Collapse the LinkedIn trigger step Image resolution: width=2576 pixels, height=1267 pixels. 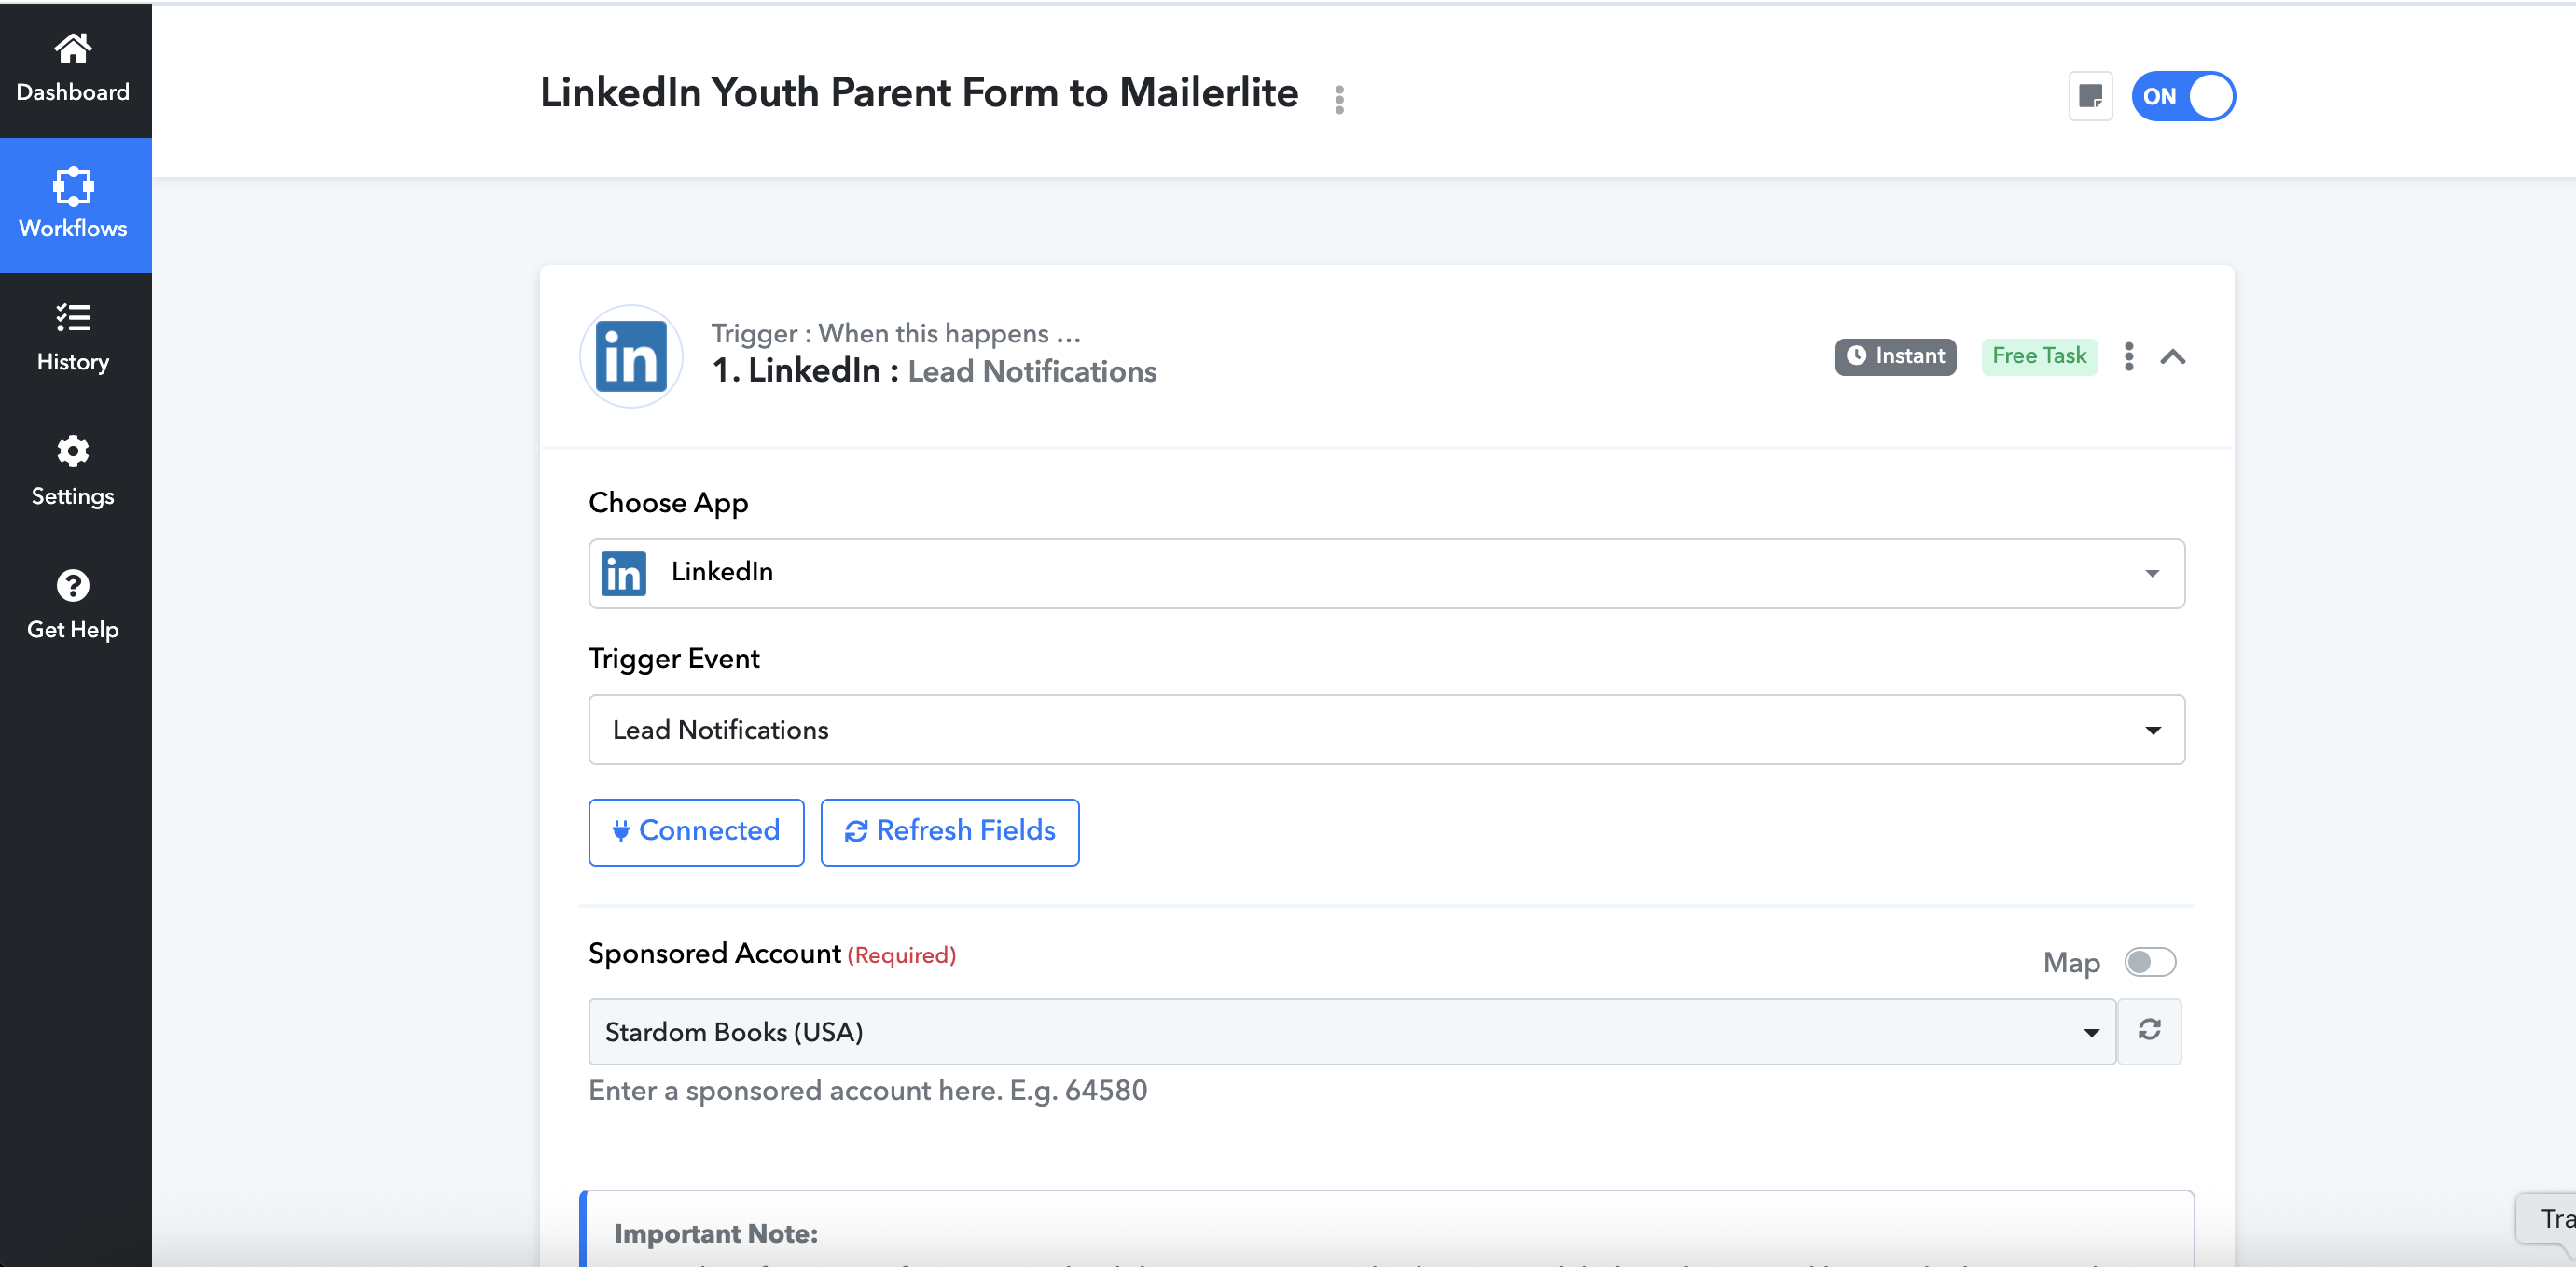point(2173,357)
